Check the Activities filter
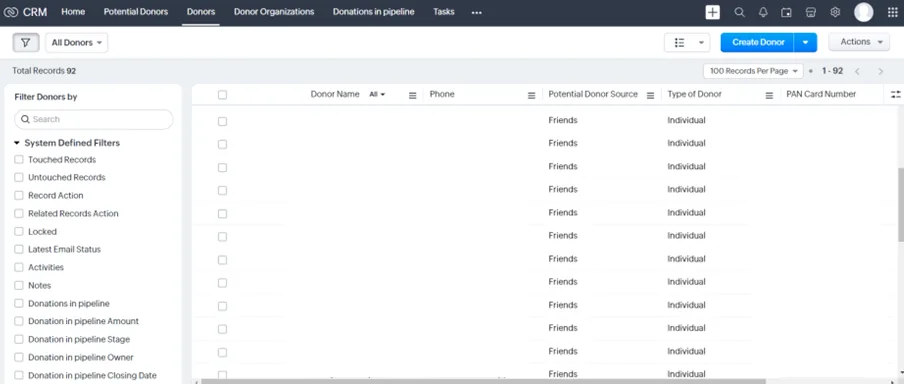Screen dimensions: 904x384 pyautogui.click(x=19, y=268)
